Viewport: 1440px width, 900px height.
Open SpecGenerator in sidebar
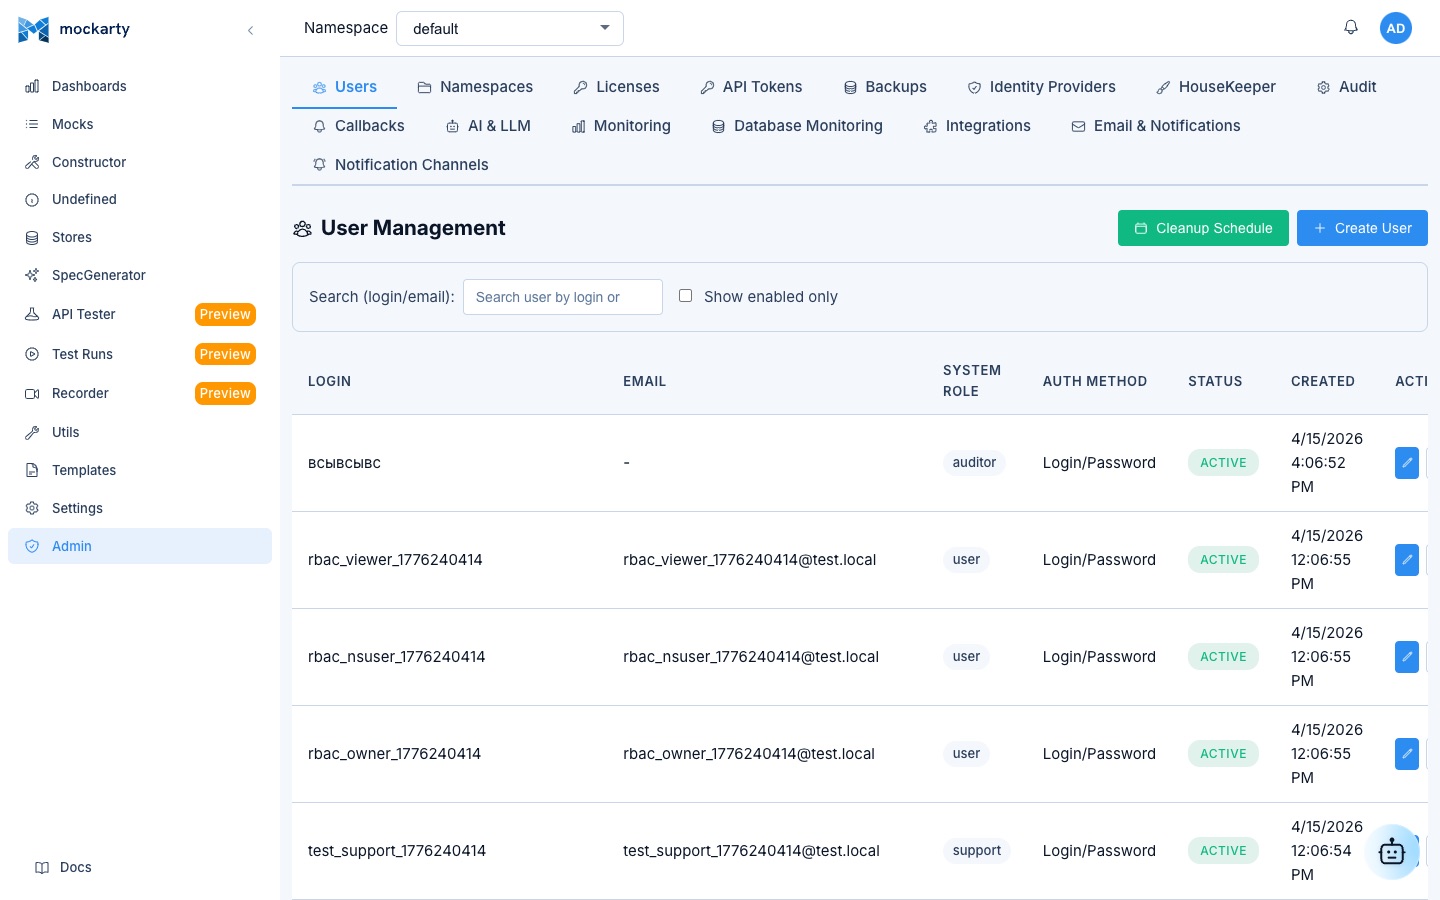[140, 275]
